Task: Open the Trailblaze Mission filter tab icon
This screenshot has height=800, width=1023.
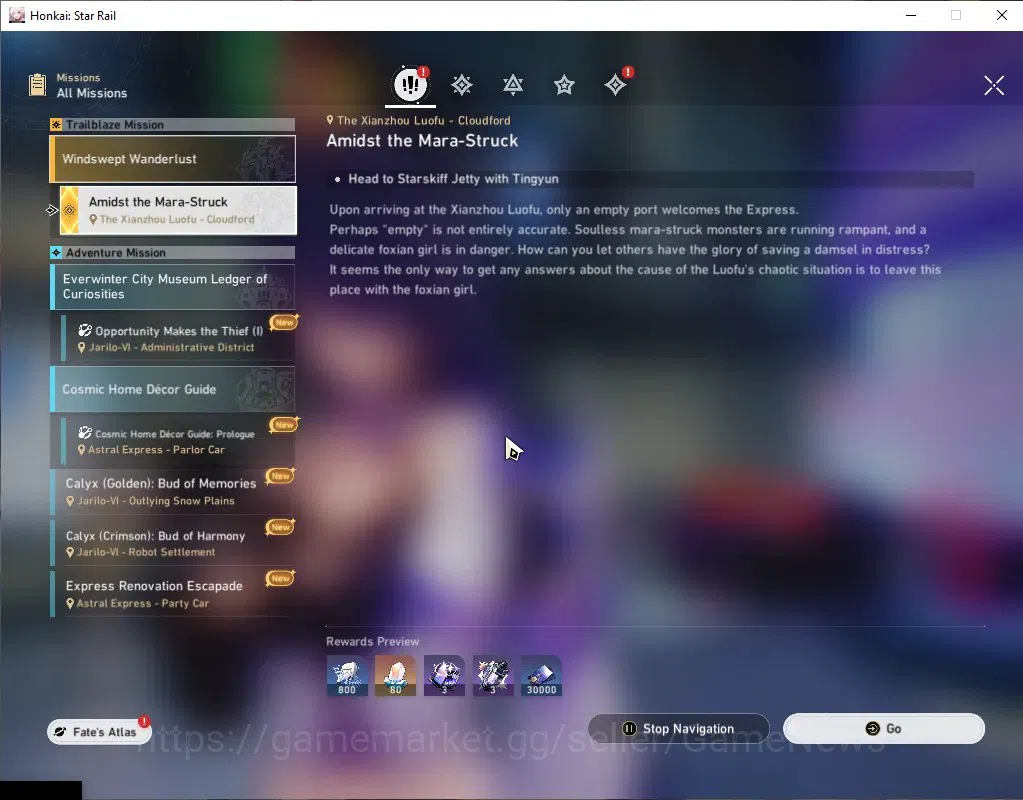Action: (462, 85)
